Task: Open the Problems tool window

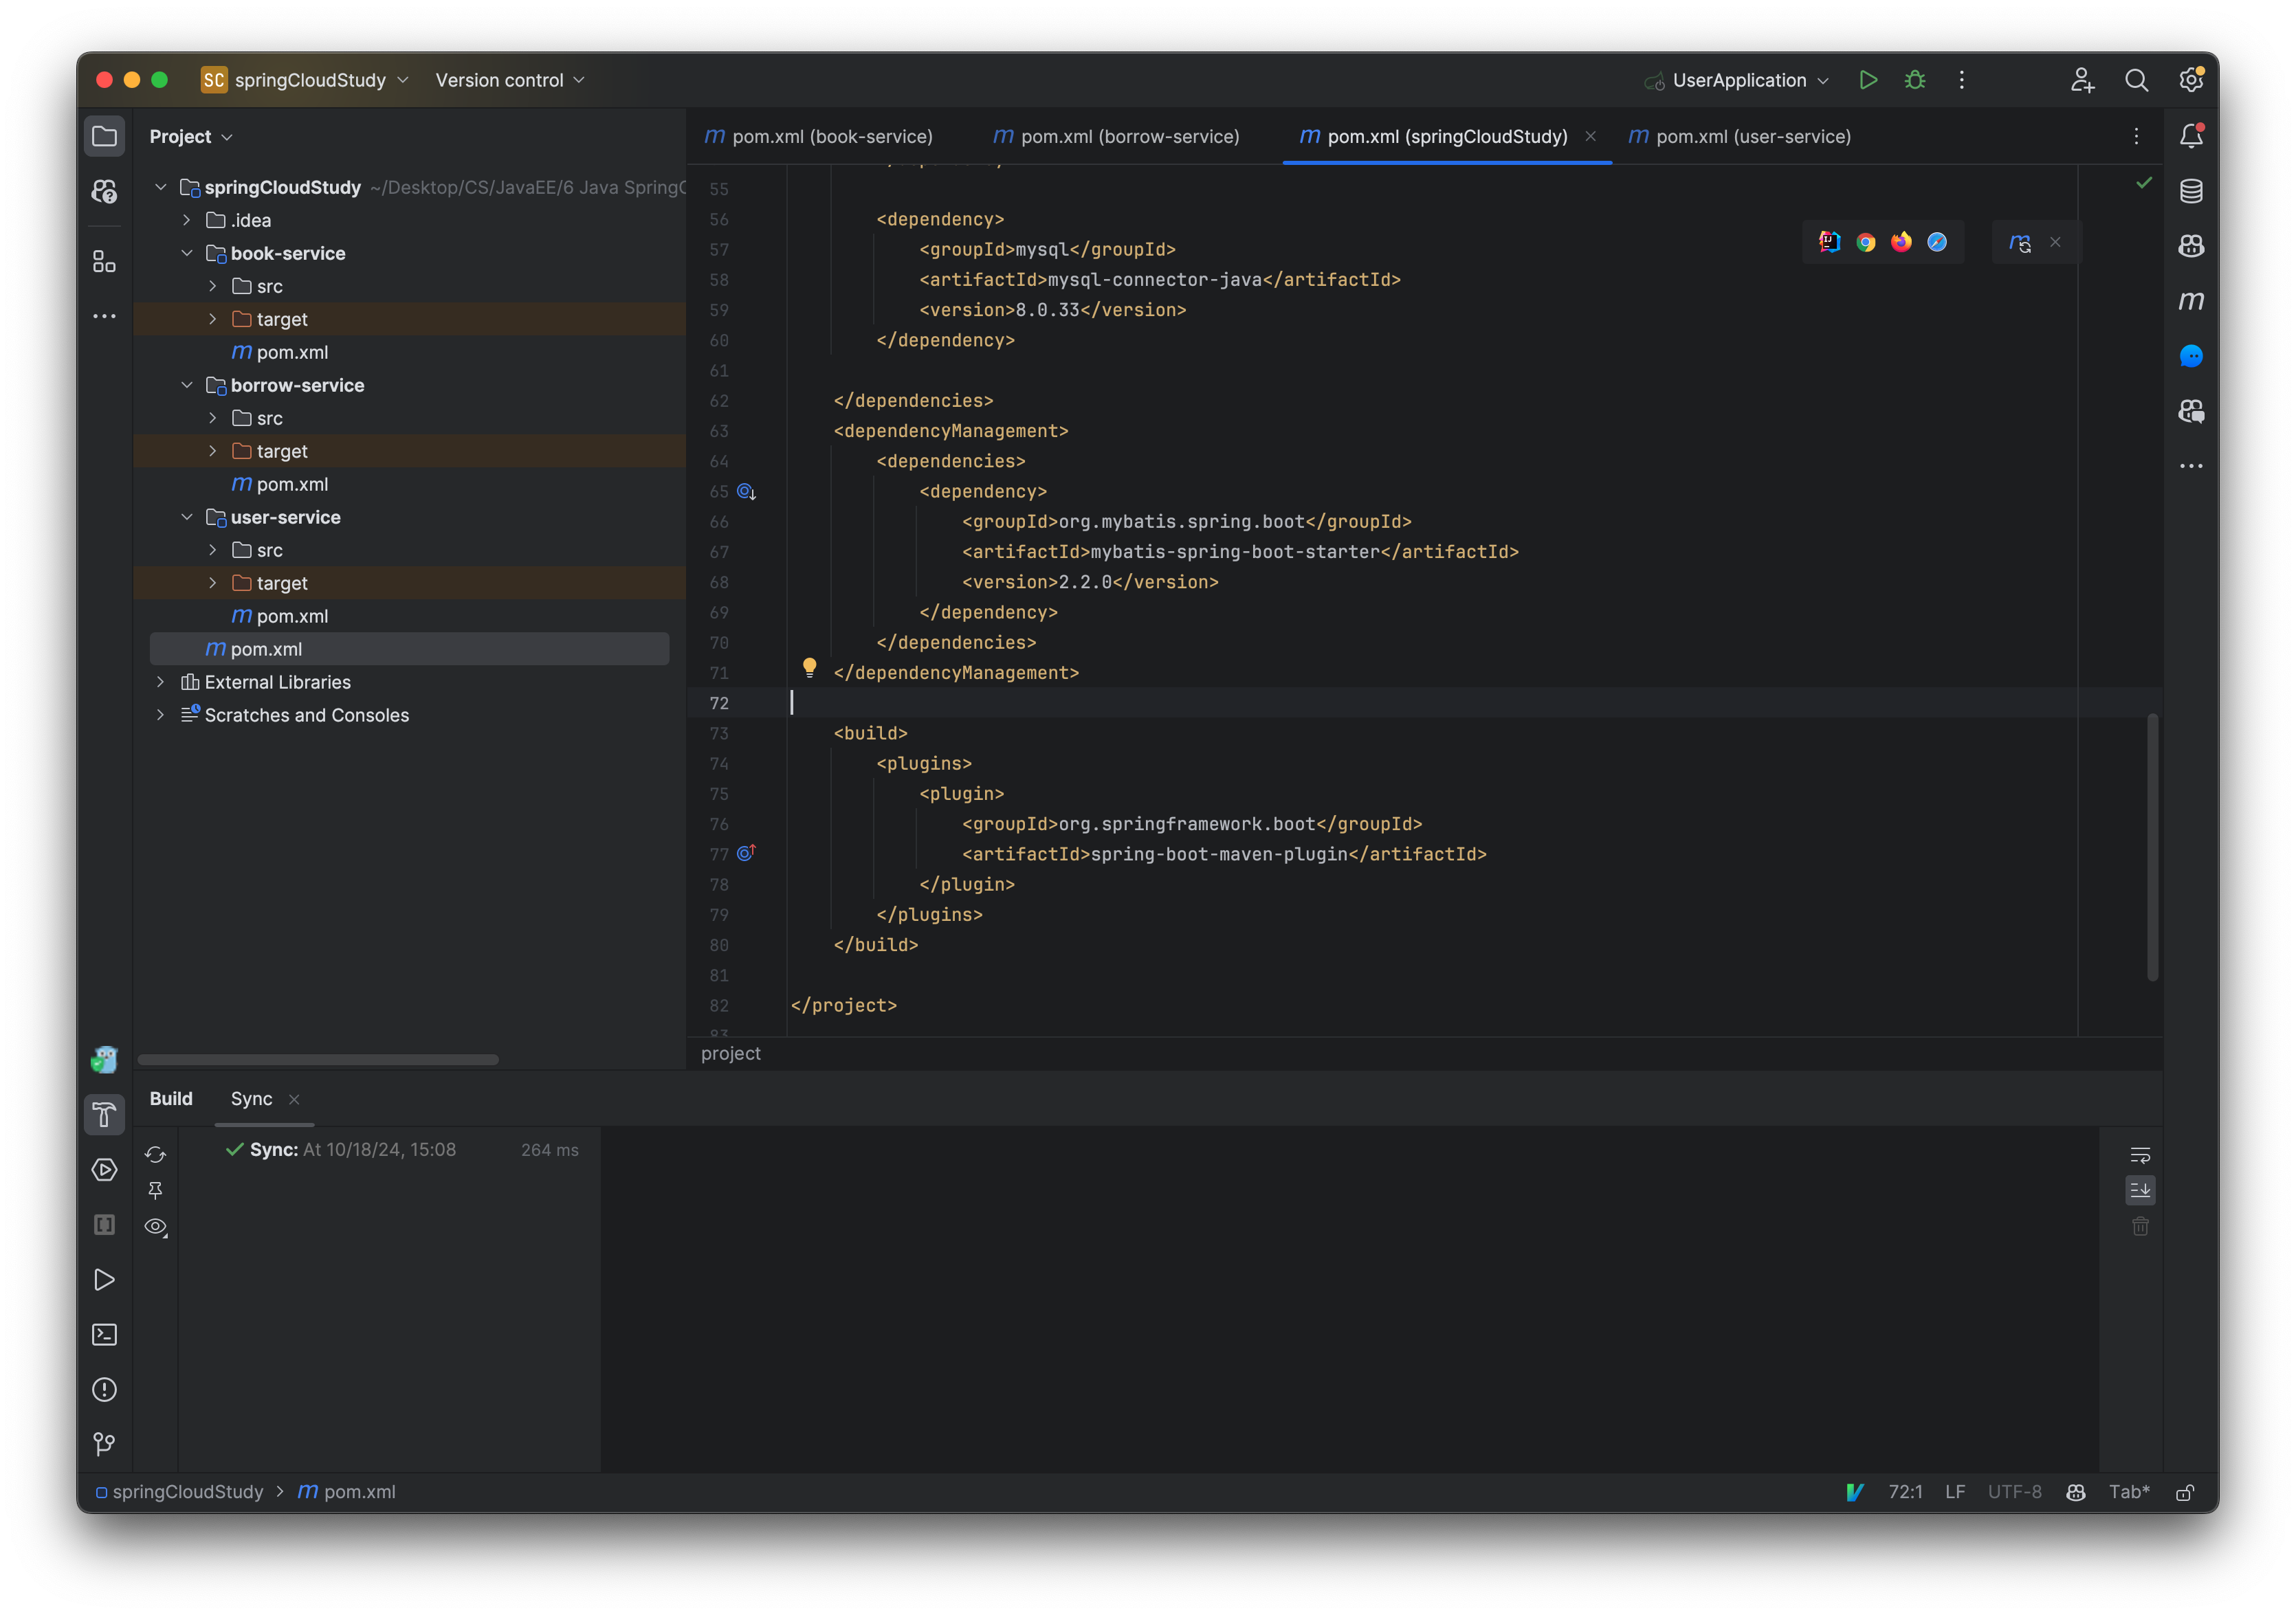Action: (104, 1390)
